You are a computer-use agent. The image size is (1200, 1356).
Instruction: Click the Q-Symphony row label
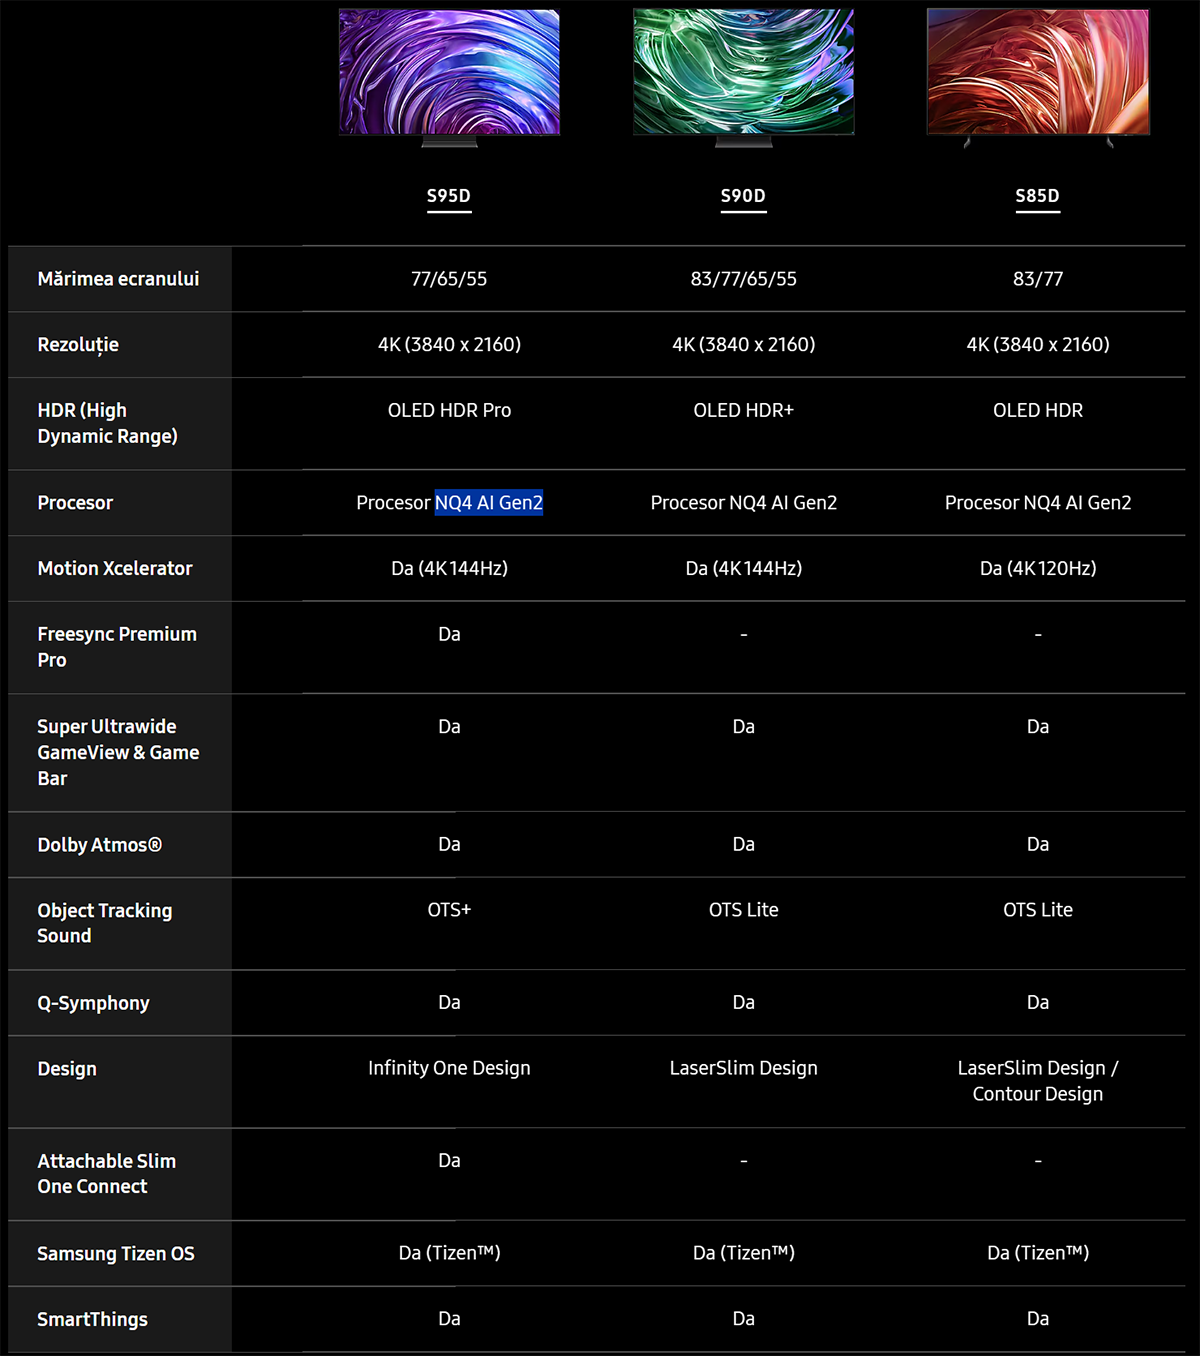click(93, 1003)
